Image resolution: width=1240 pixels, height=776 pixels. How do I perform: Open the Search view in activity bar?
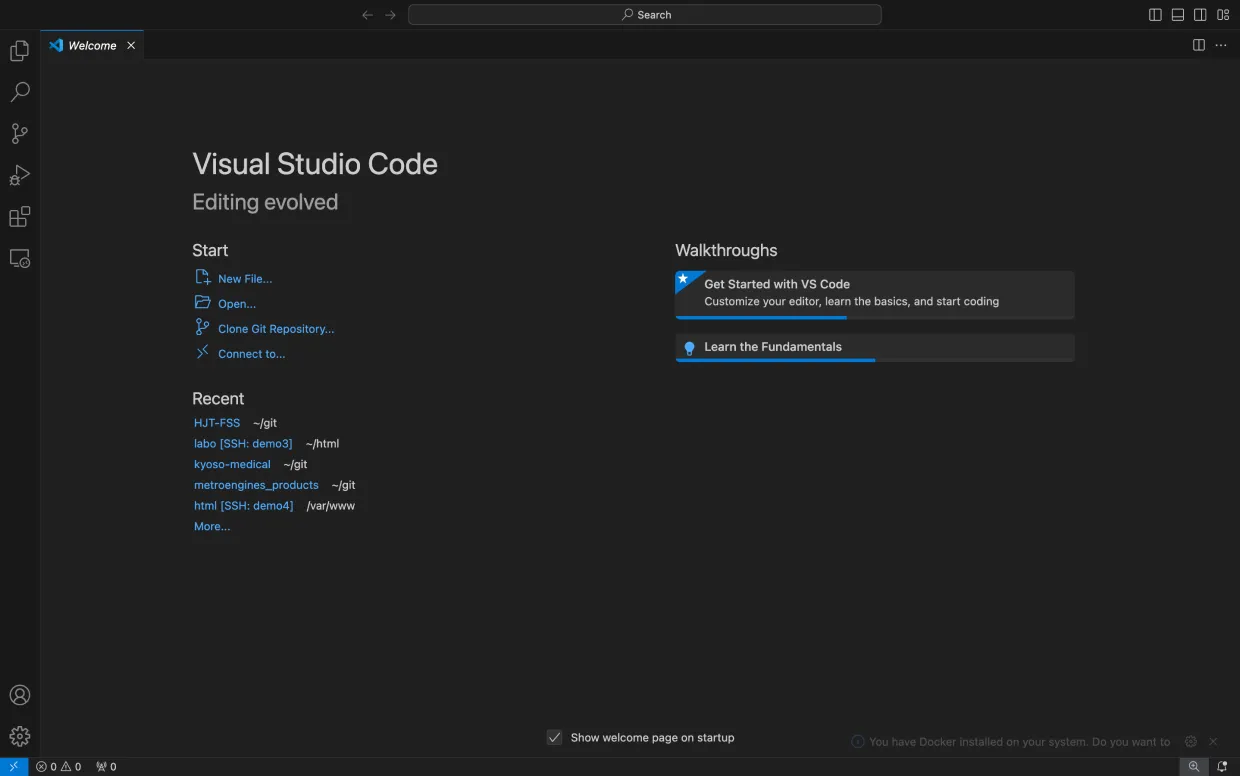tap(20, 92)
